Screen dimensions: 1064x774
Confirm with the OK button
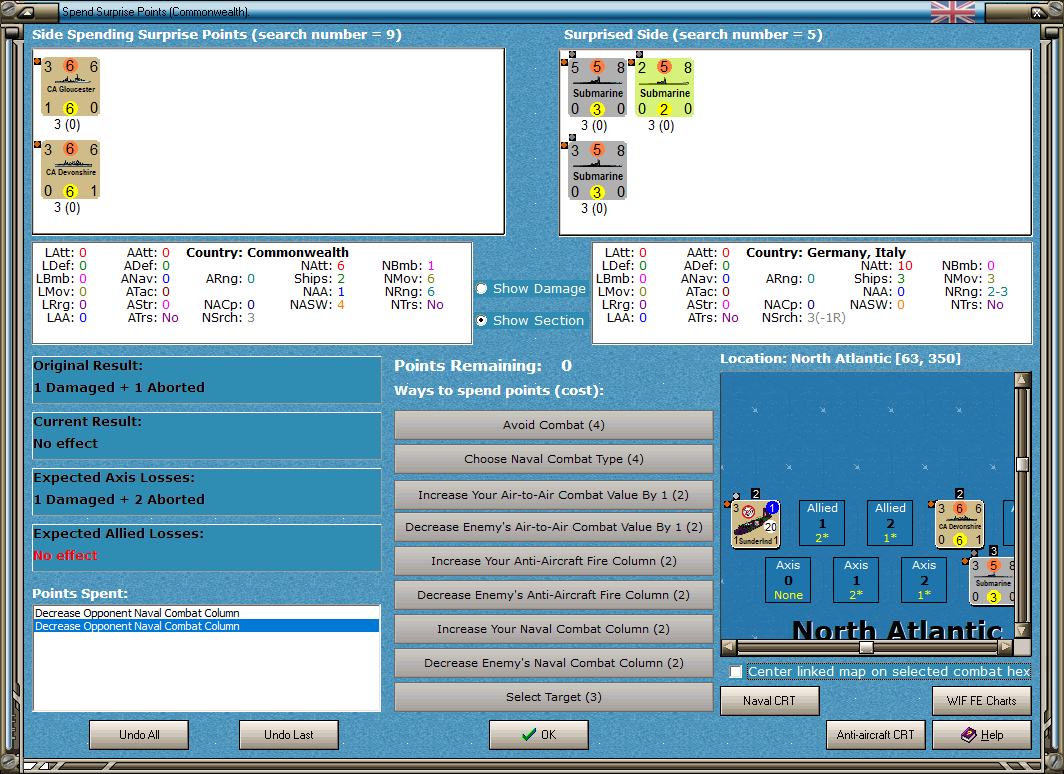pyautogui.click(x=539, y=735)
